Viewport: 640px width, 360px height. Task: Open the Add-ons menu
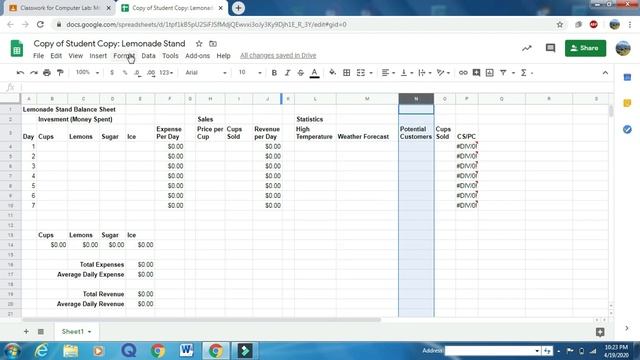pos(198,56)
